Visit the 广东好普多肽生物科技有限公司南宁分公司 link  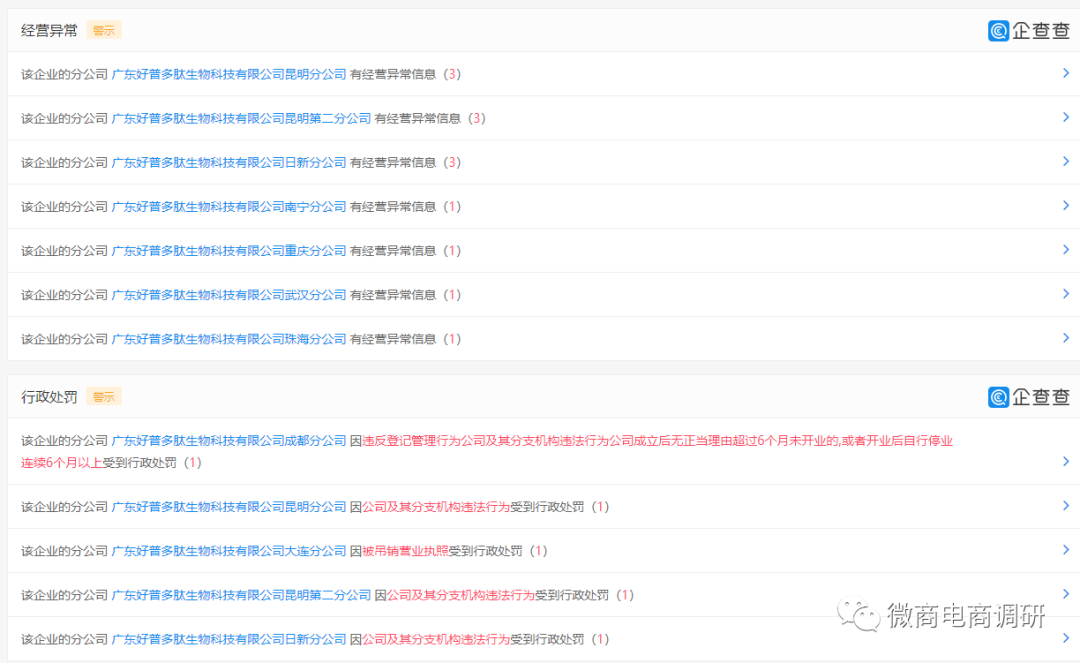[x=229, y=207]
